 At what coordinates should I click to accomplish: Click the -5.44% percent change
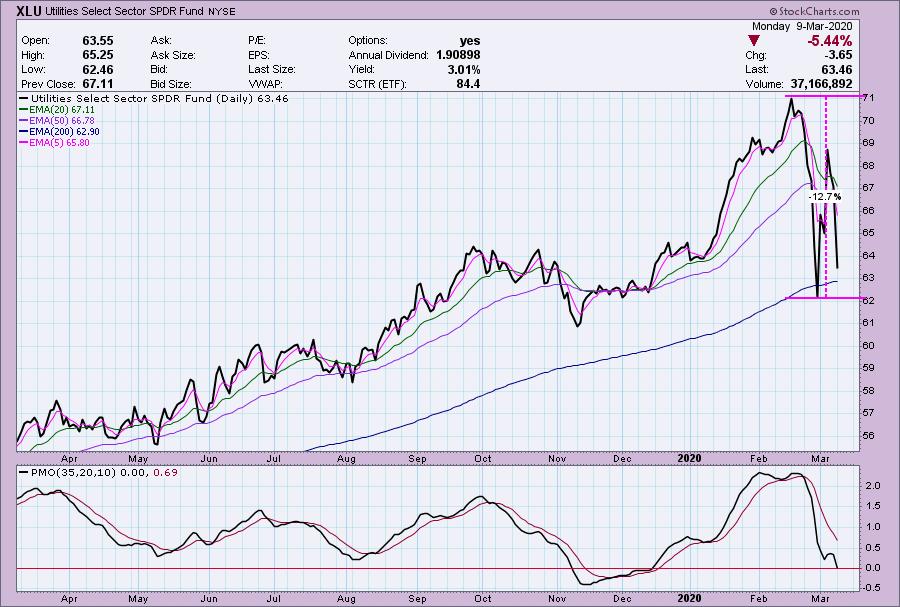829,41
